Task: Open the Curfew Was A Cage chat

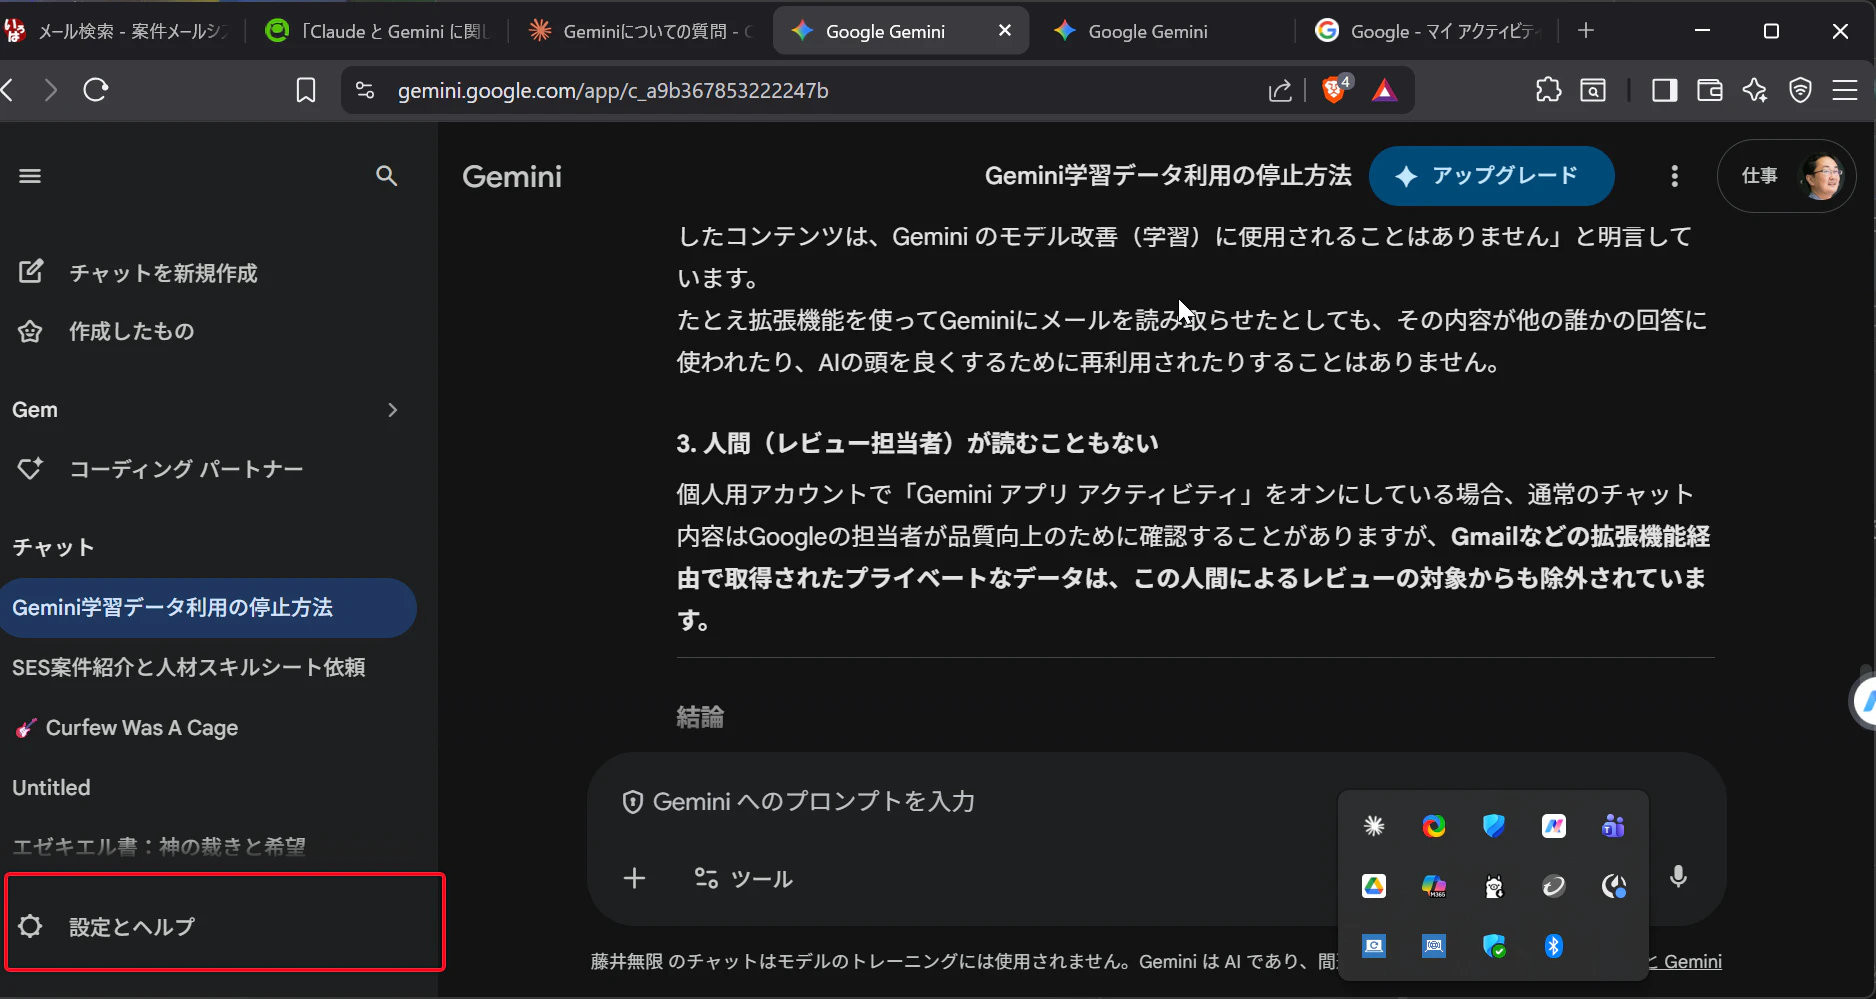Action: [127, 728]
